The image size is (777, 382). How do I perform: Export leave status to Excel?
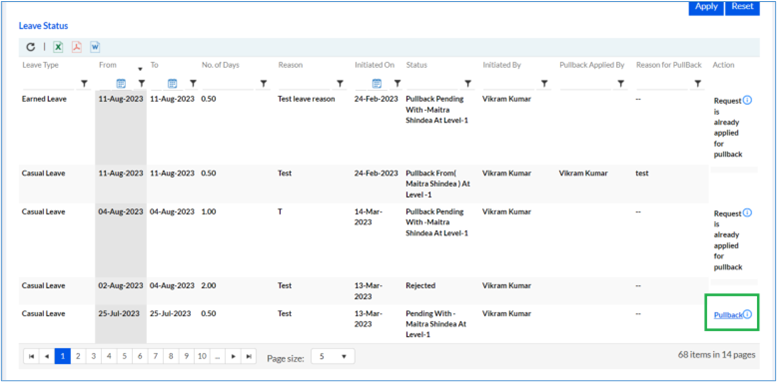[x=58, y=47]
